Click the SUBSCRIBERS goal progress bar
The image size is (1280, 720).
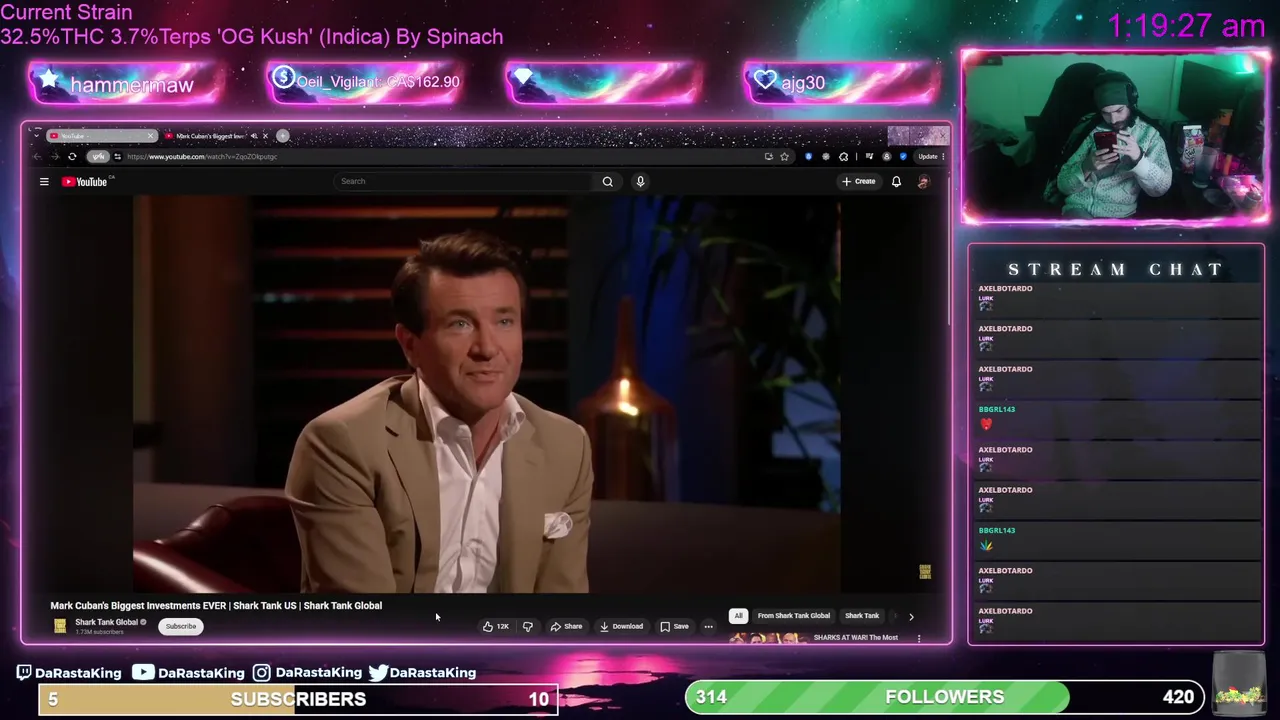coord(298,699)
